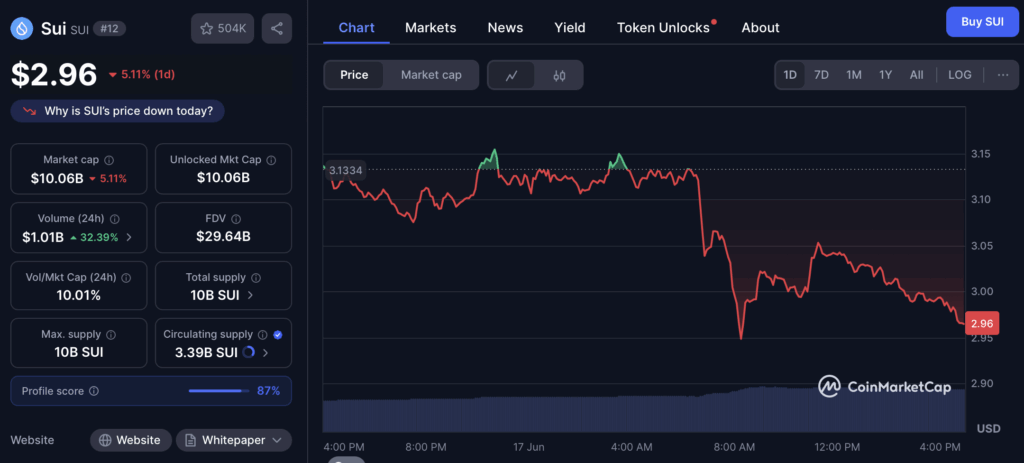Open the Markets tab
This screenshot has width=1024, height=463.
[x=430, y=27]
